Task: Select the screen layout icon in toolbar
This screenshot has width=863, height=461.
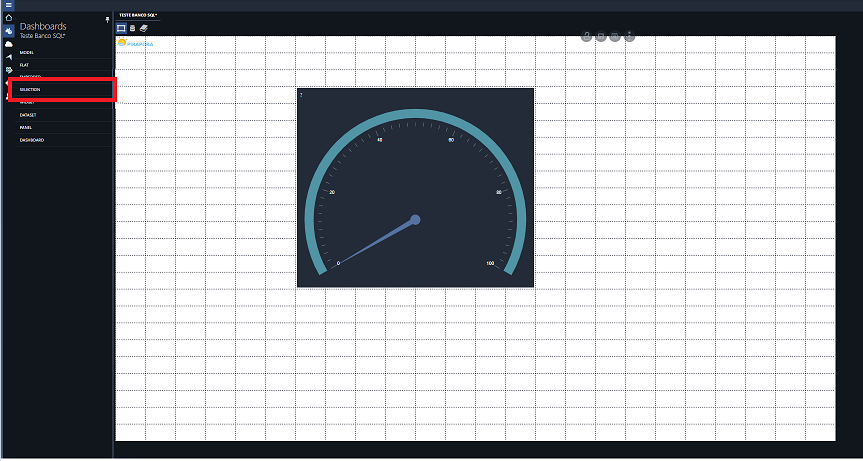Action: [121, 28]
